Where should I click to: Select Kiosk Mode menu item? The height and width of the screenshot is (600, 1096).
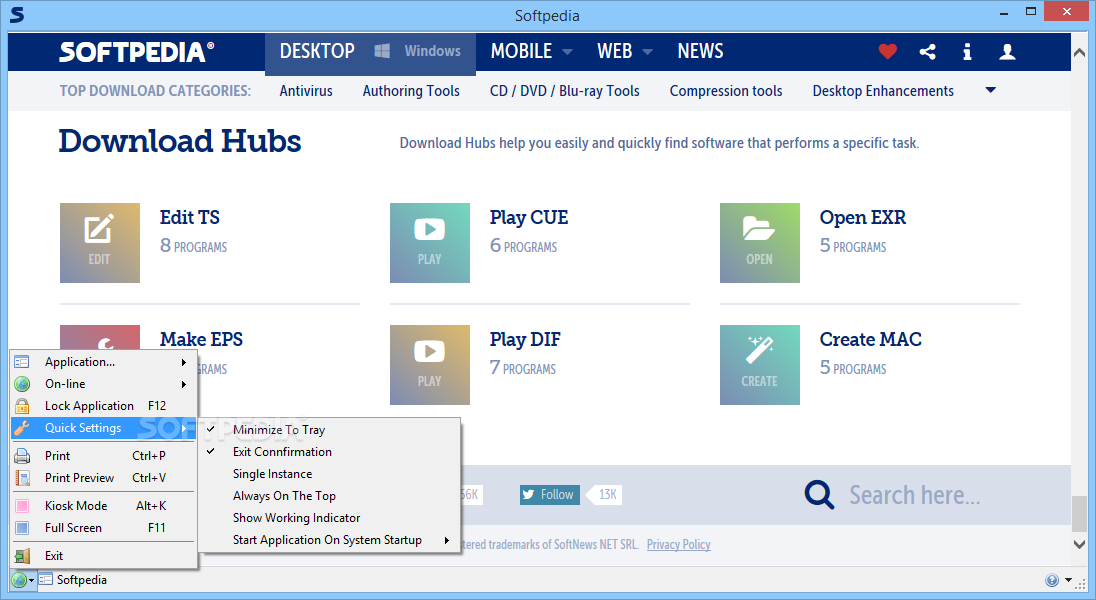[x=103, y=506]
